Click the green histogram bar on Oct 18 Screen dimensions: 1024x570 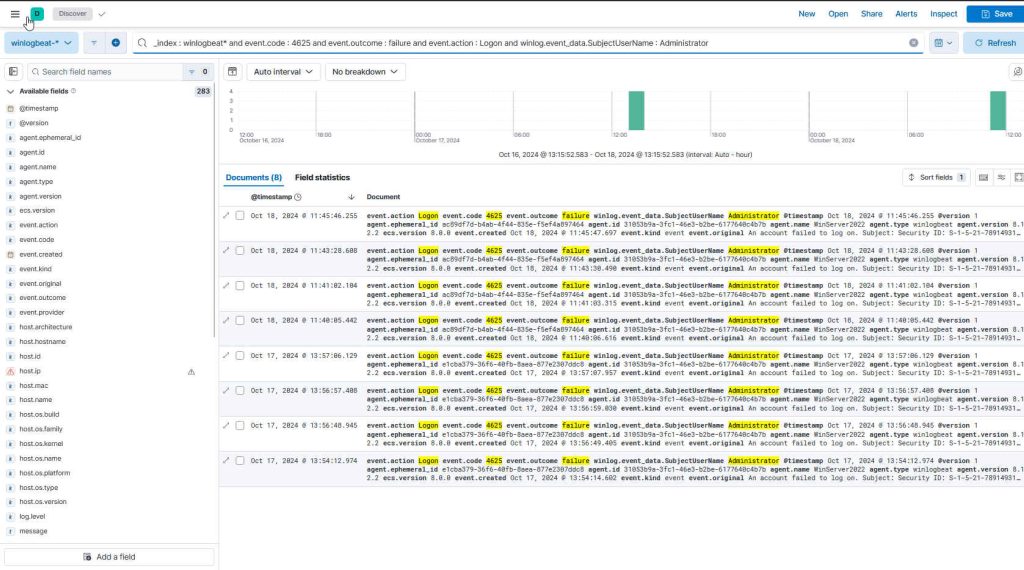click(x=997, y=110)
